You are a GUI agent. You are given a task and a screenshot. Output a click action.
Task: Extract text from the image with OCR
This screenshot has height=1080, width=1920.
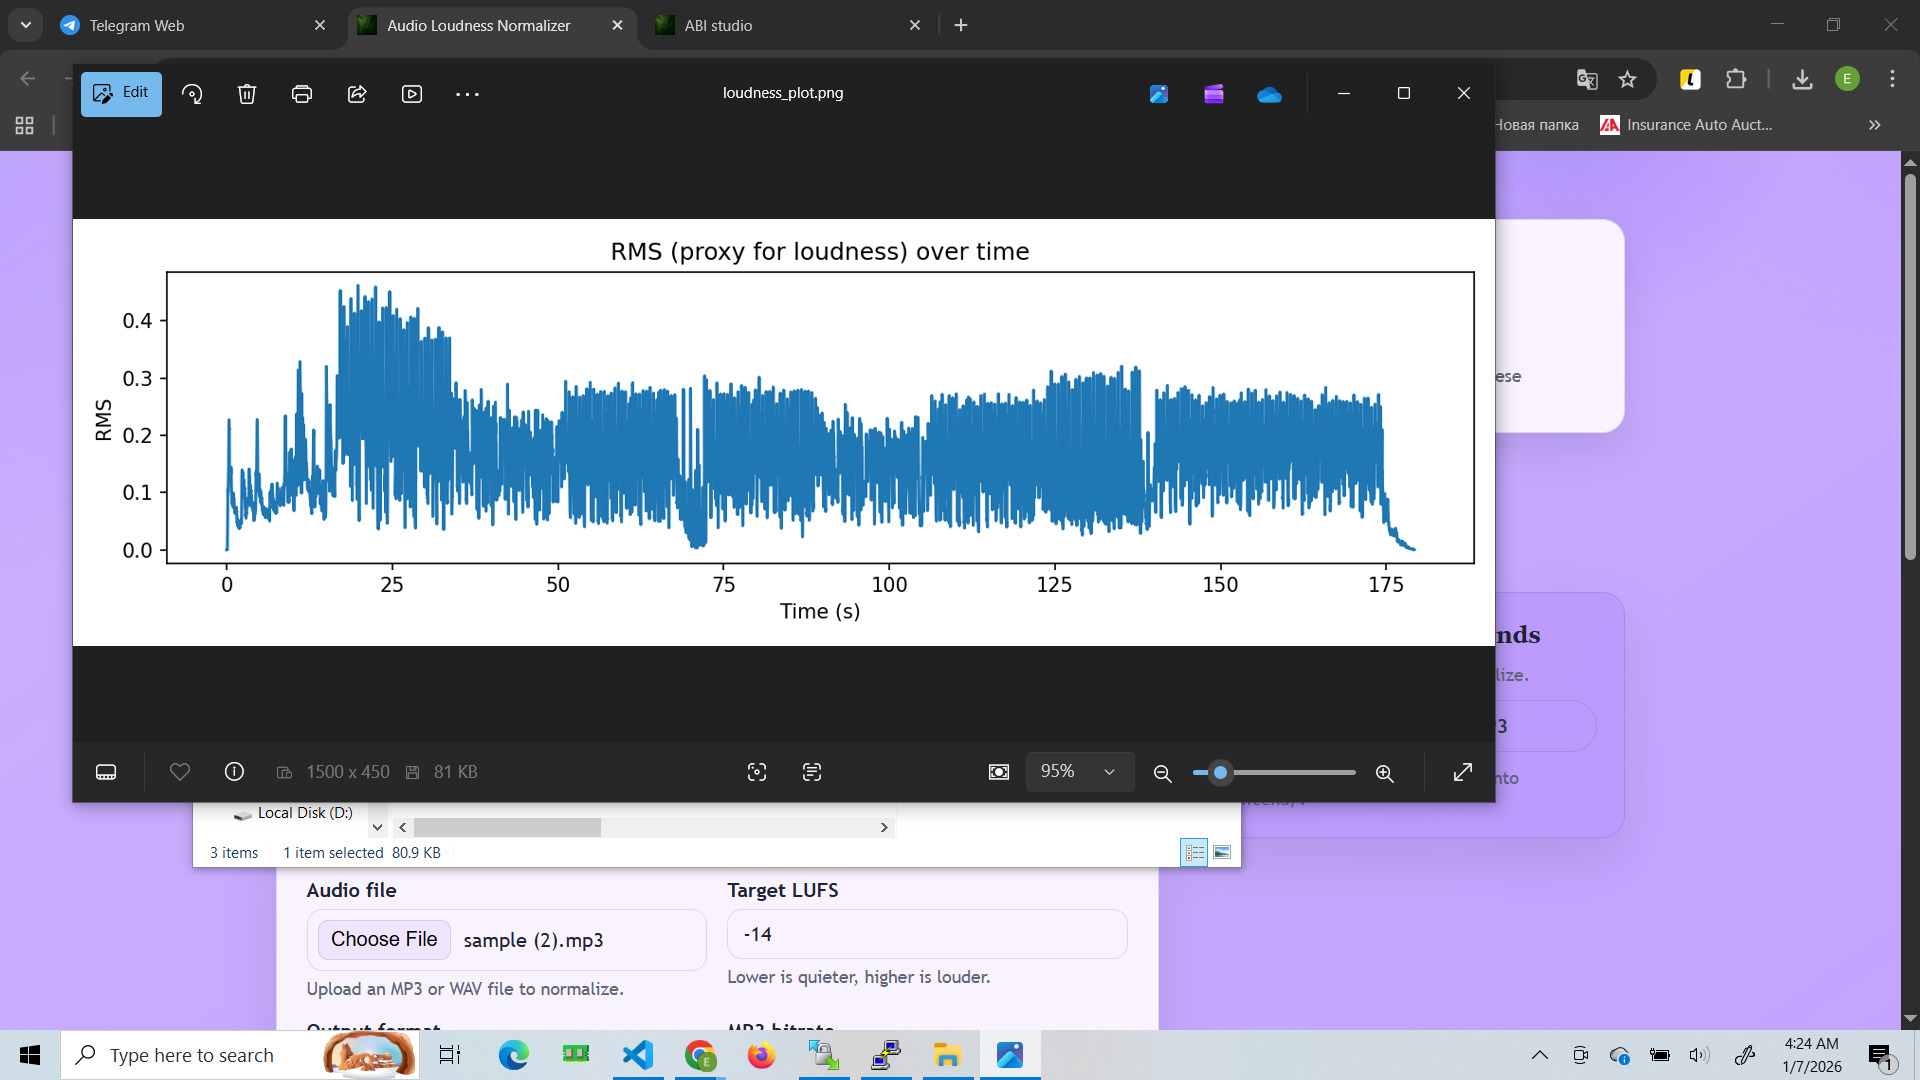[812, 771]
